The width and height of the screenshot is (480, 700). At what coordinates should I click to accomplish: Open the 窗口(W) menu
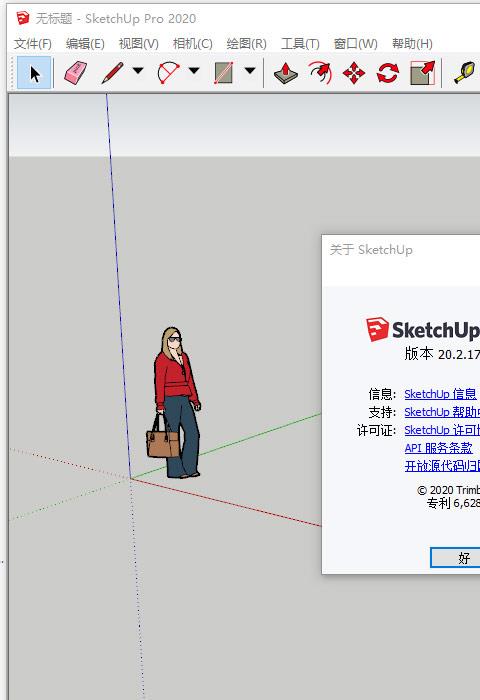tap(355, 44)
